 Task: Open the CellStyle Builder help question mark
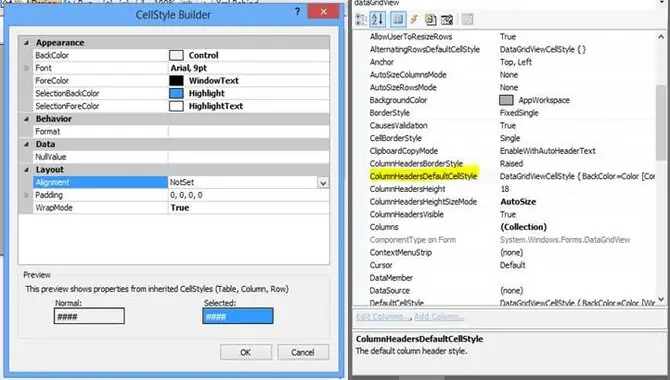[x=297, y=12]
